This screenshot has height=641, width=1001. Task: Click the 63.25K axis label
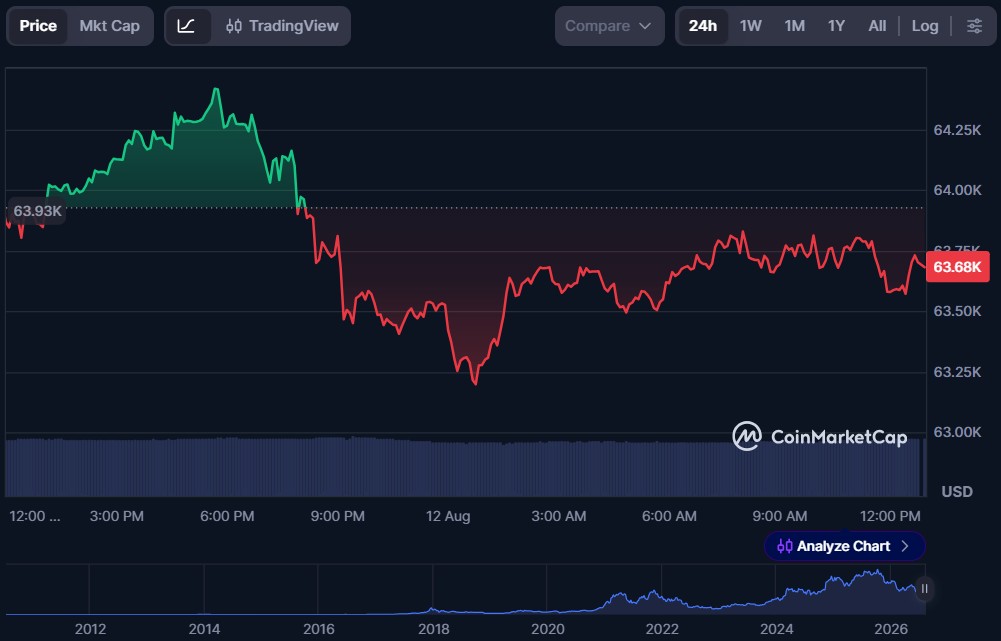point(957,372)
